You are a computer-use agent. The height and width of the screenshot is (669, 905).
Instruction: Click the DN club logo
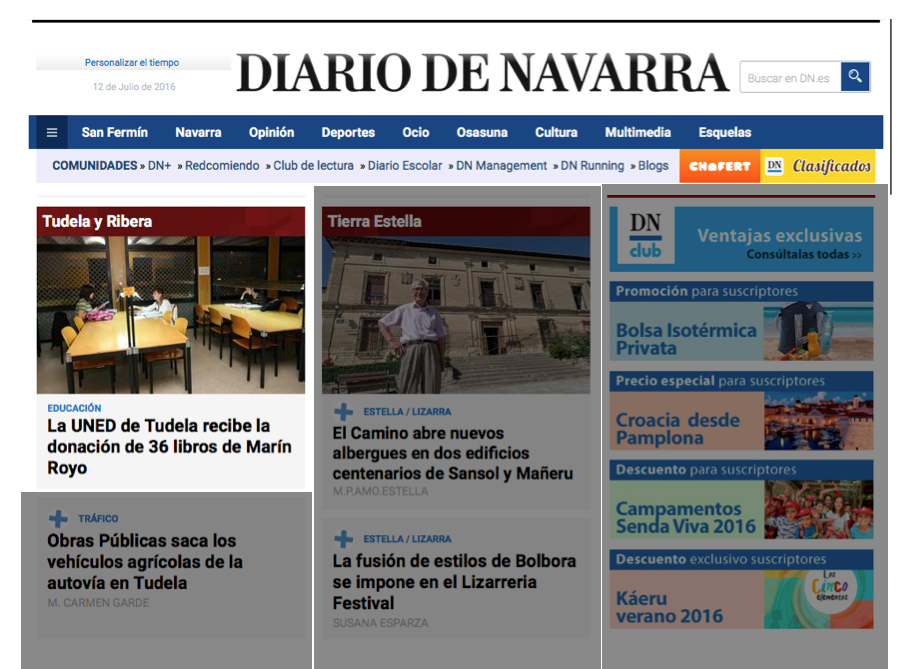[645, 236]
